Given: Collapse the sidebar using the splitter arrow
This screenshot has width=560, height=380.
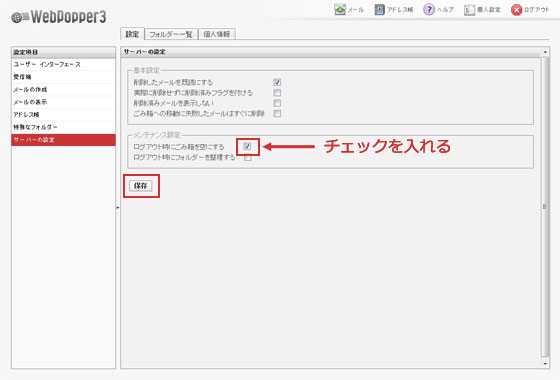Looking at the screenshot, I should tap(118, 207).
